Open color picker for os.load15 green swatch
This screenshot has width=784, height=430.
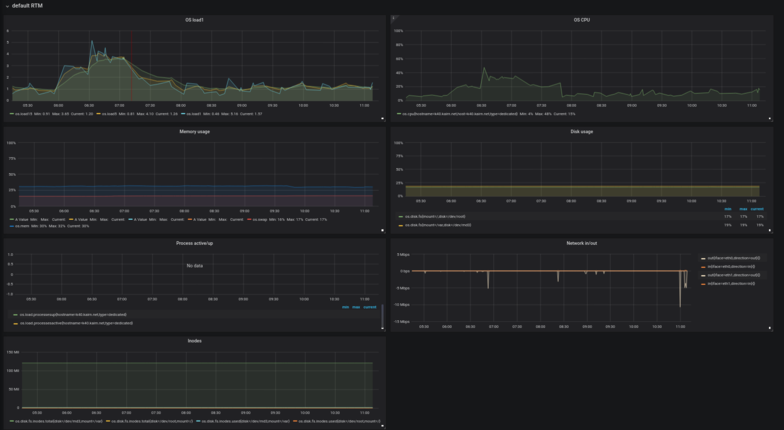pos(12,114)
